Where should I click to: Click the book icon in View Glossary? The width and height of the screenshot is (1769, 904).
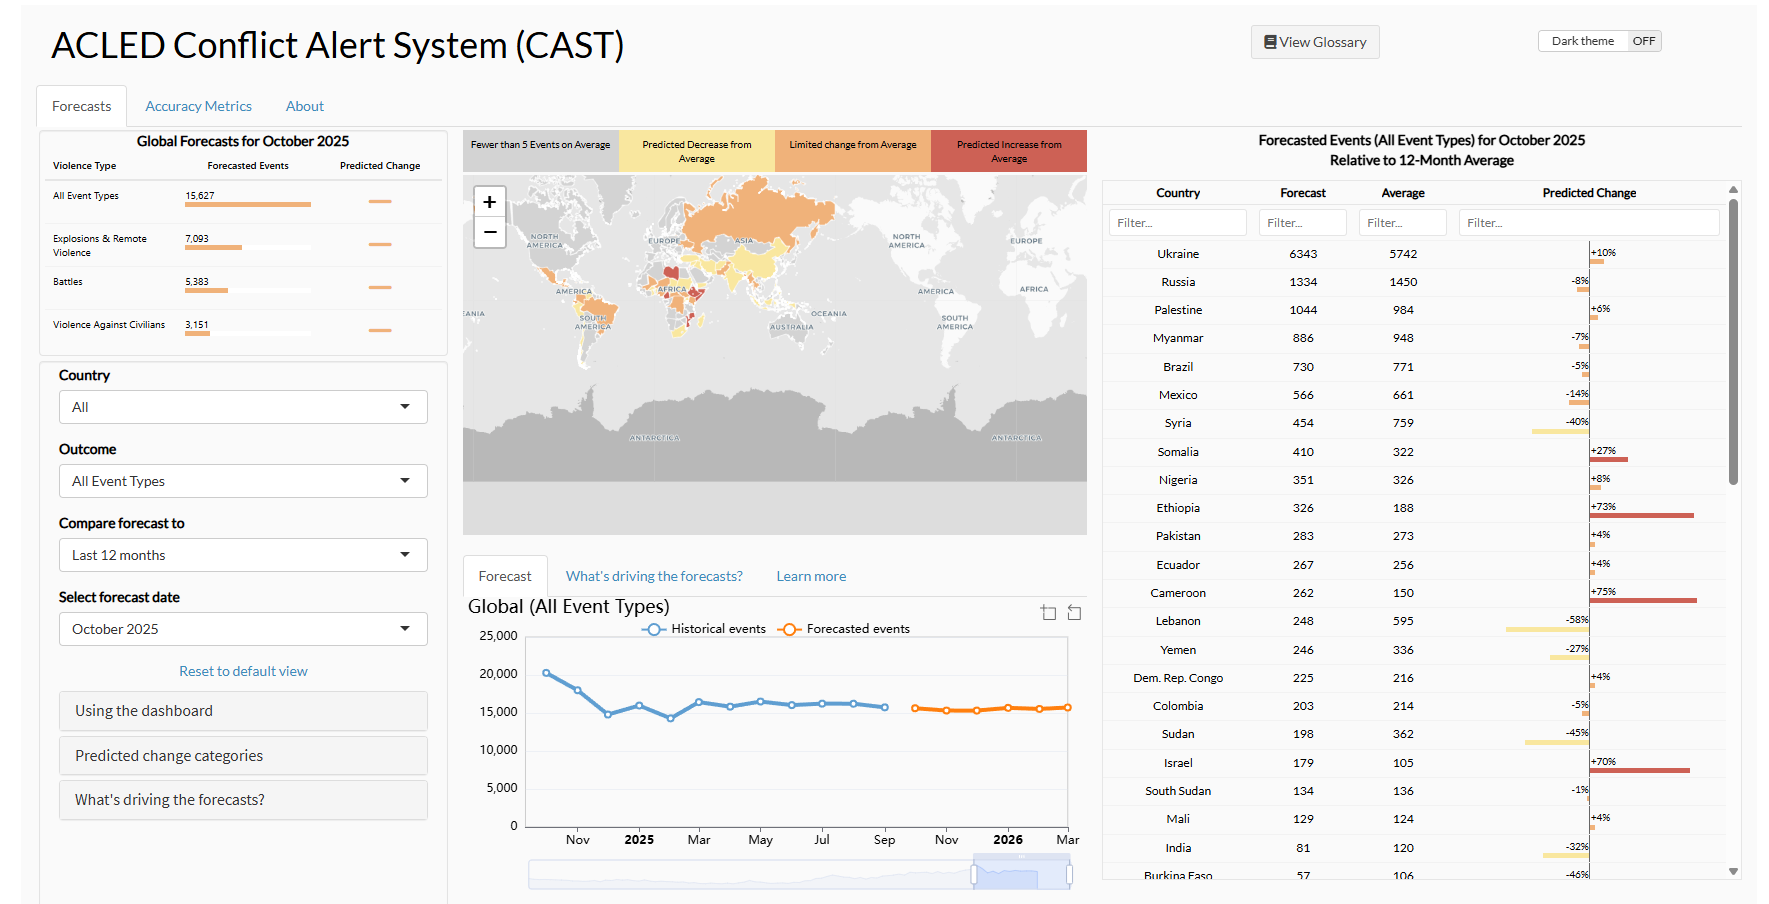click(x=1270, y=42)
